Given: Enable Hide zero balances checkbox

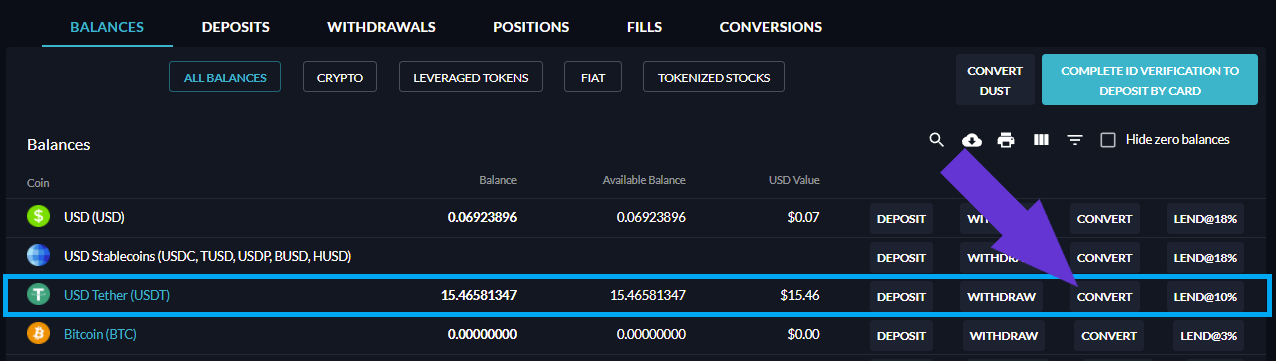Looking at the screenshot, I should pyautogui.click(x=1108, y=140).
